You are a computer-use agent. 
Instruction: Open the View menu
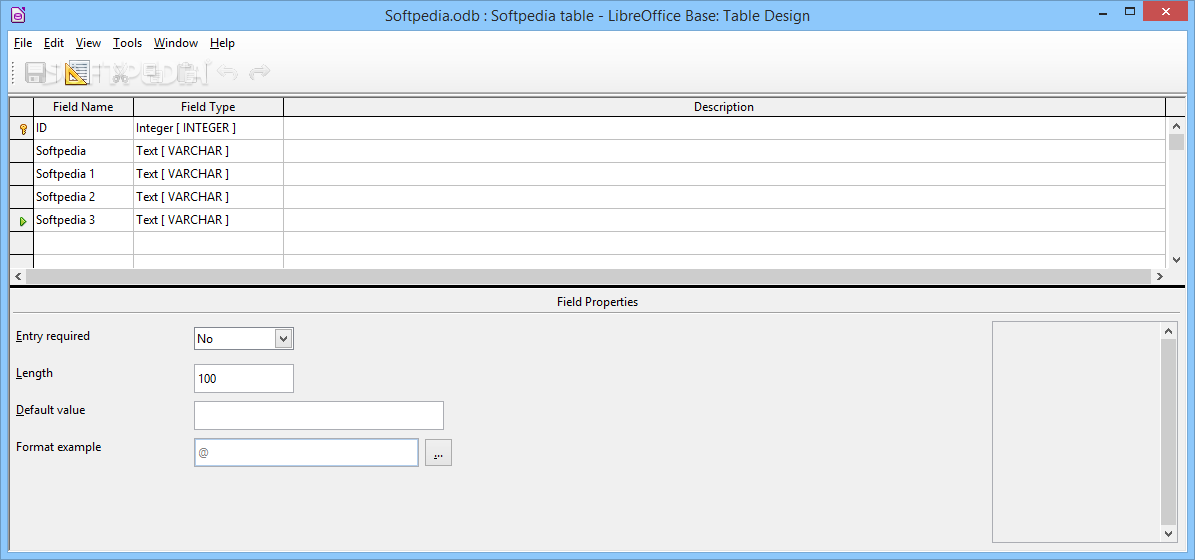coord(88,43)
